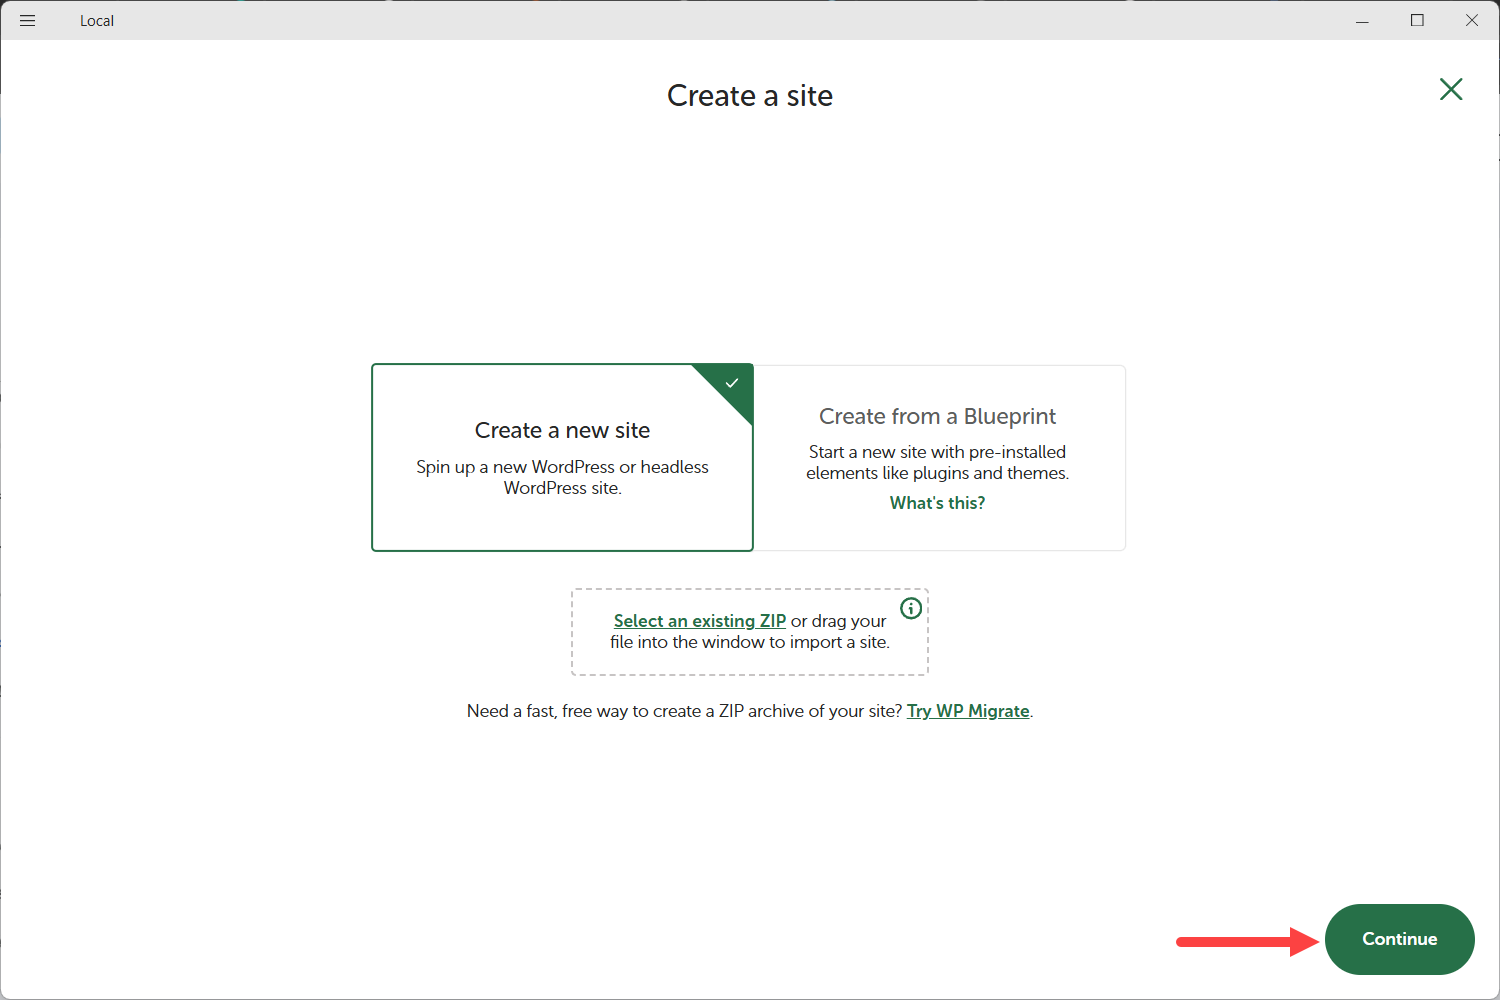Follow the "Try WP Migrate" link

(967, 711)
